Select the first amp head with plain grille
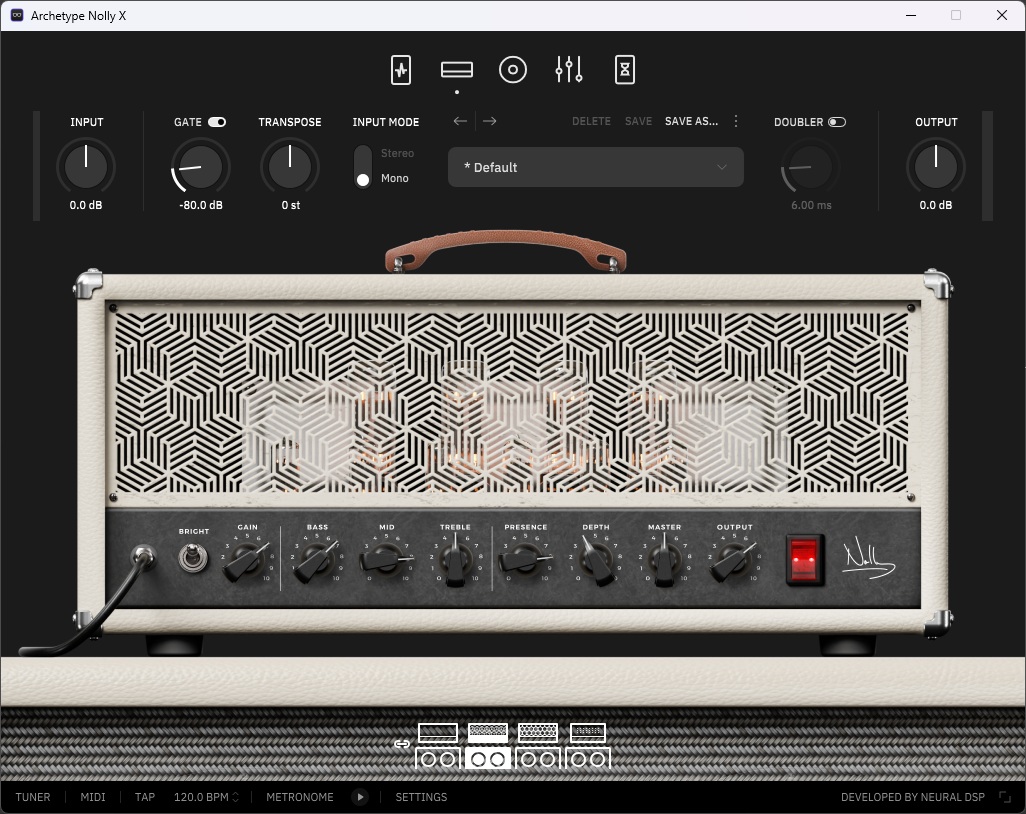 pos(438,732)
